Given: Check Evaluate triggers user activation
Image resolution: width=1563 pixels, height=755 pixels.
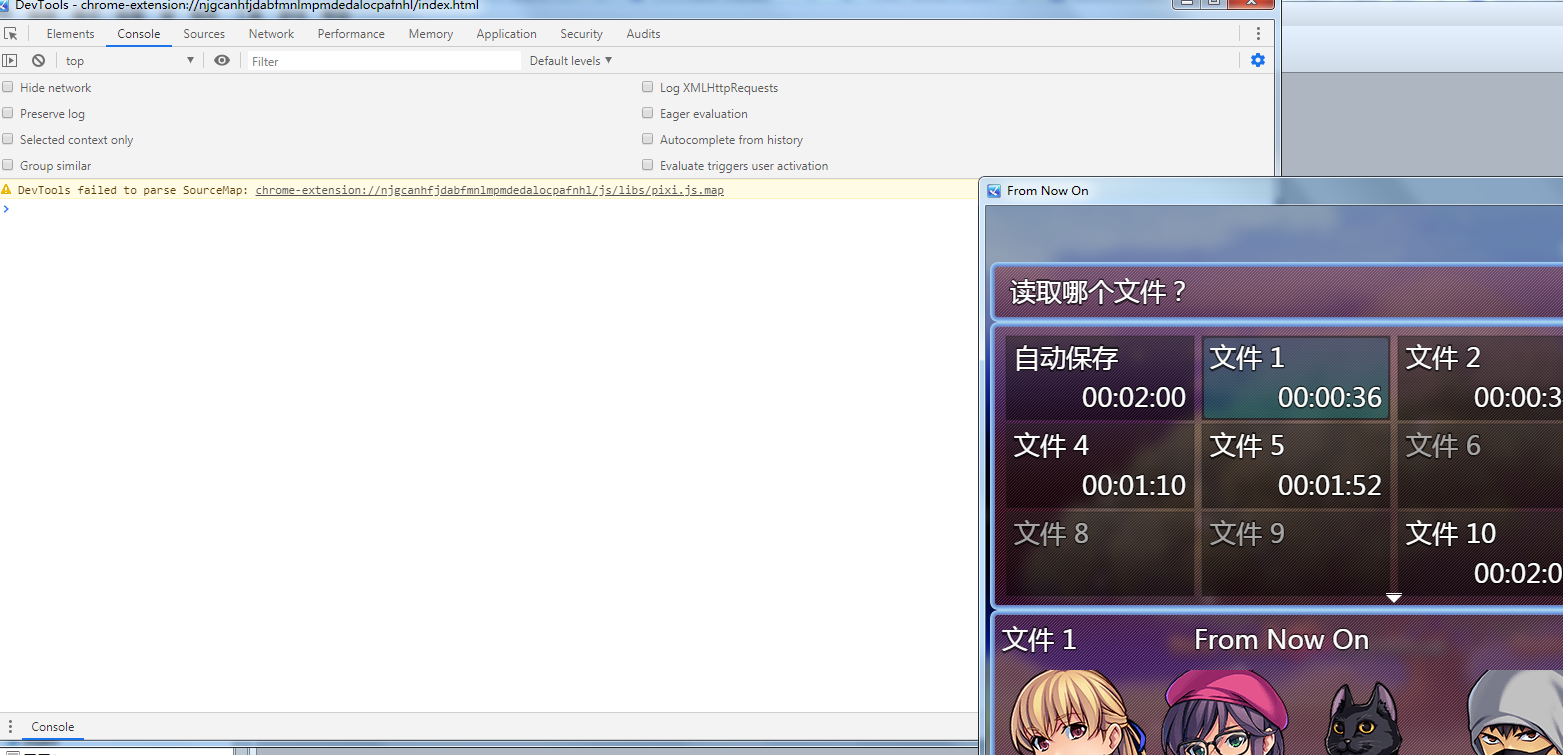Looking at the screenshot, I should coord(648,165).
